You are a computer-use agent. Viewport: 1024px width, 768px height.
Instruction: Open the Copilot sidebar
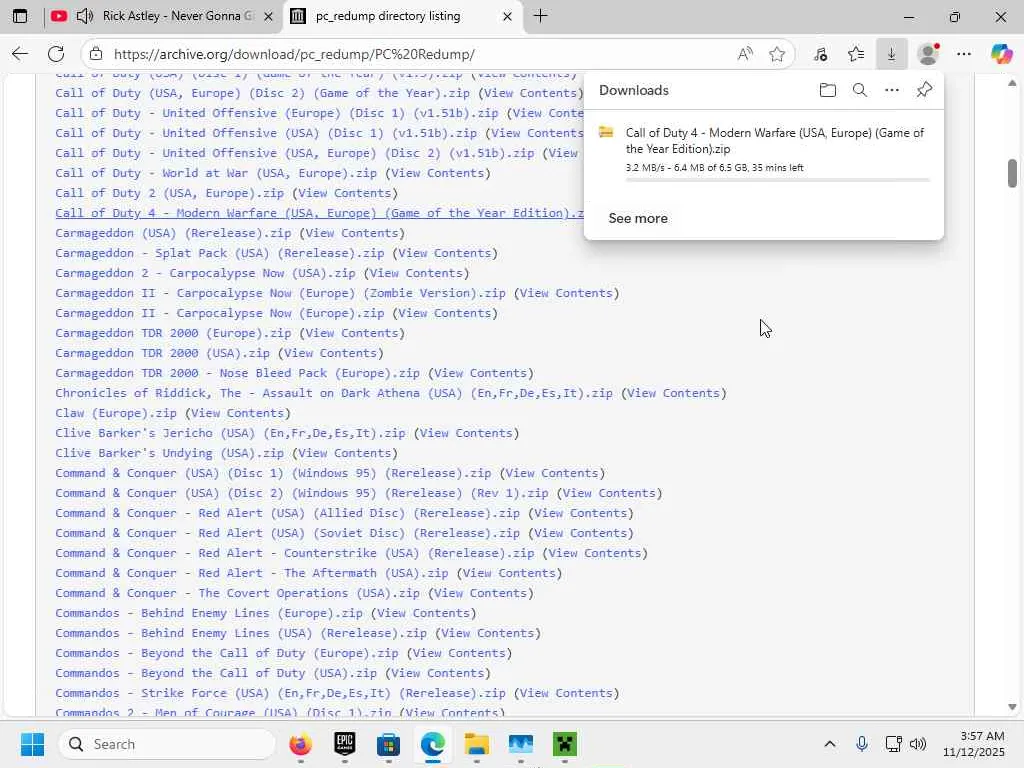pos(1000,54)
